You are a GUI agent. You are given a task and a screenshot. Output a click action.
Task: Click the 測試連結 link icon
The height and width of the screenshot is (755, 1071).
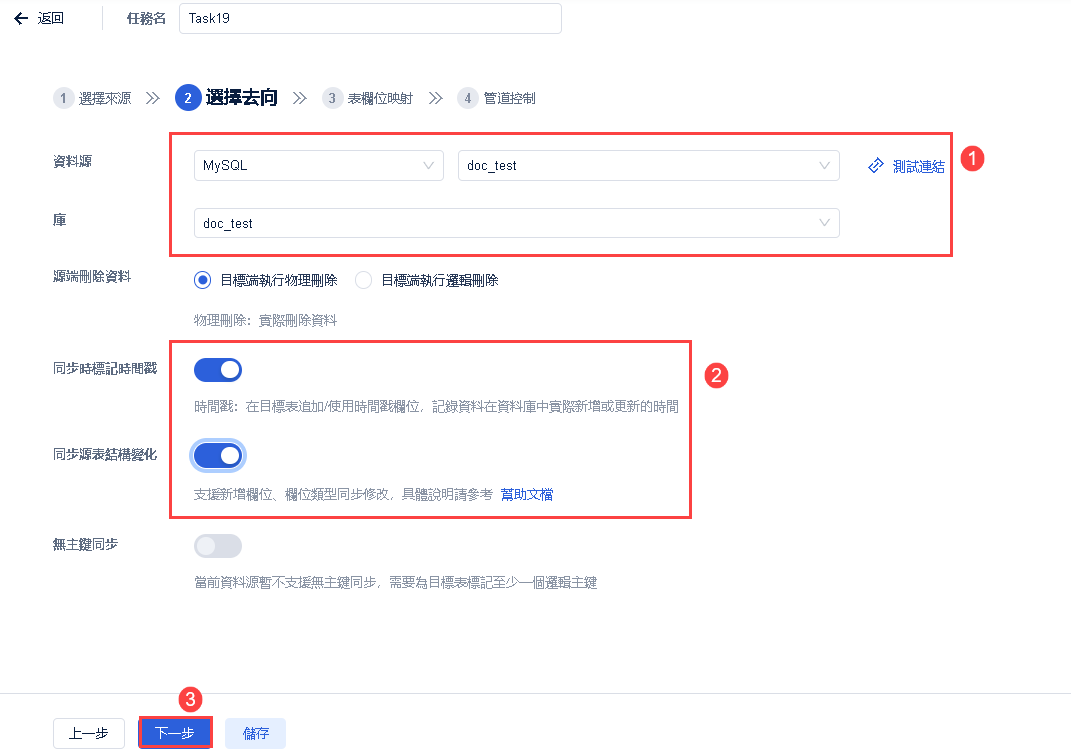[876, 166]
